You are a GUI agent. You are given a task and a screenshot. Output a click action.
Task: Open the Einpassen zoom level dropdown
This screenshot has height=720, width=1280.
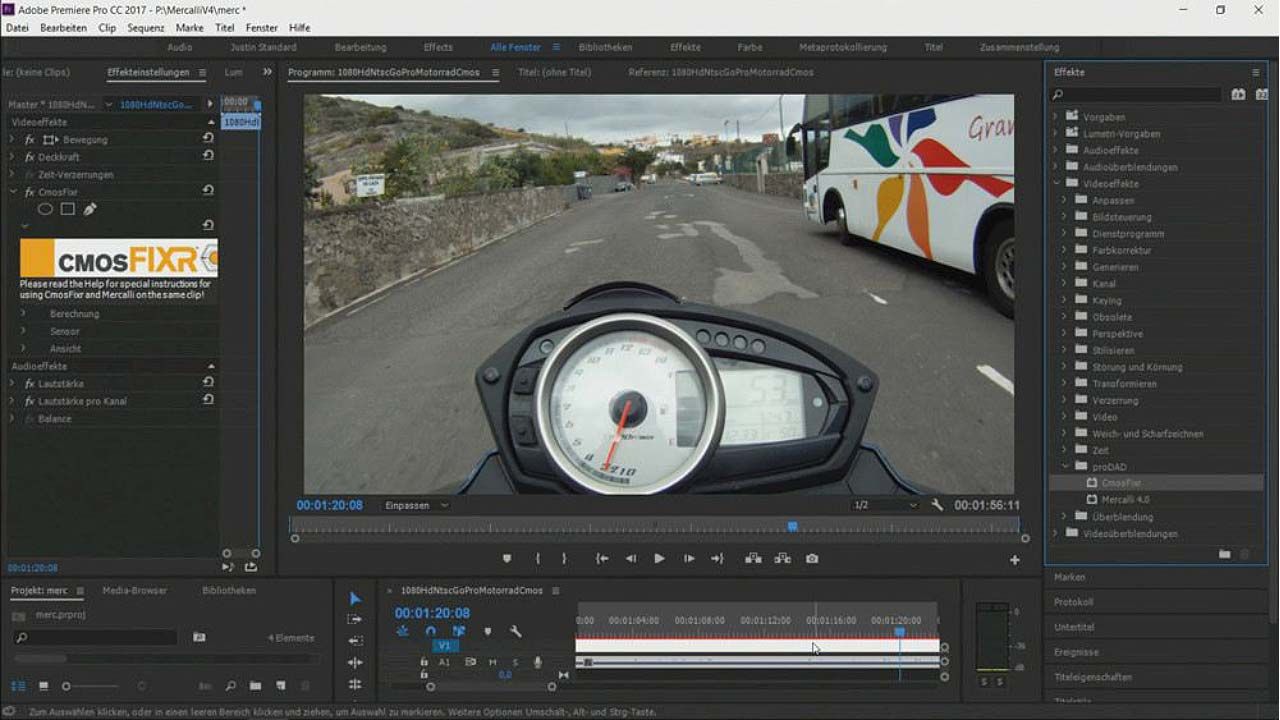pyautogui.click(x=417, y=506)
